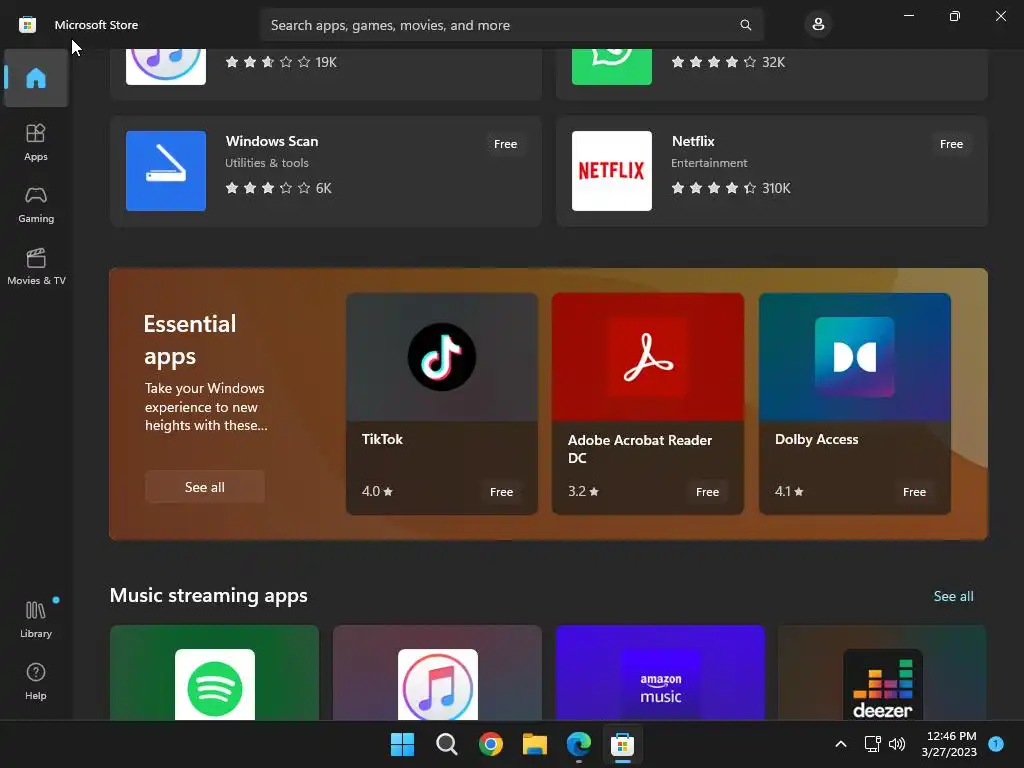Click the 19K rating count

coord(326,62)
